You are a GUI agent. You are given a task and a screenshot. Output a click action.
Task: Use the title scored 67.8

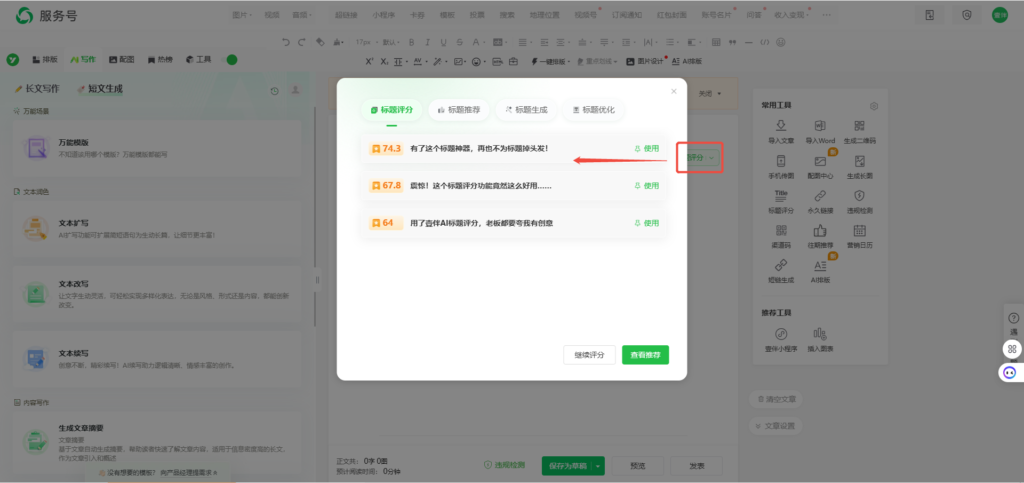pos(646,186)
